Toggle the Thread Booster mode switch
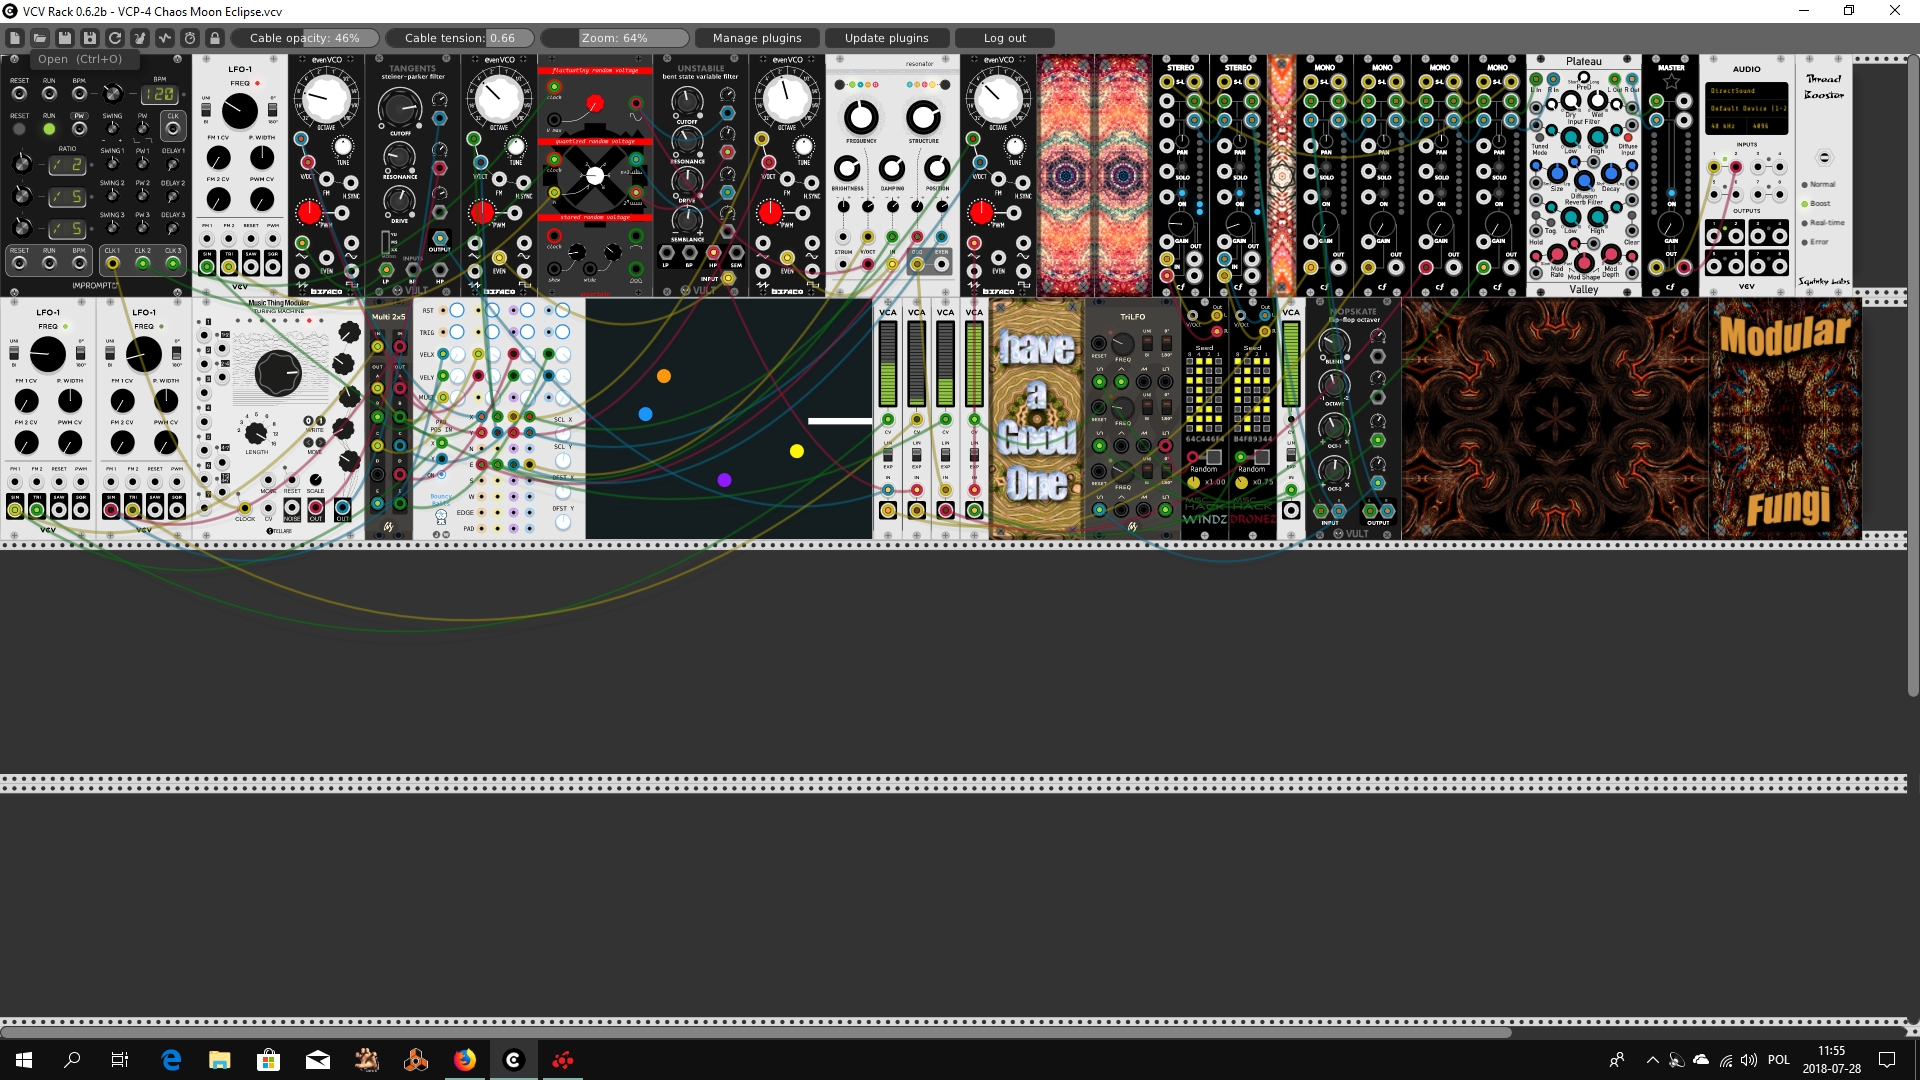Viewport: 1920px width, 1080px height. [x=1824, y=158]
